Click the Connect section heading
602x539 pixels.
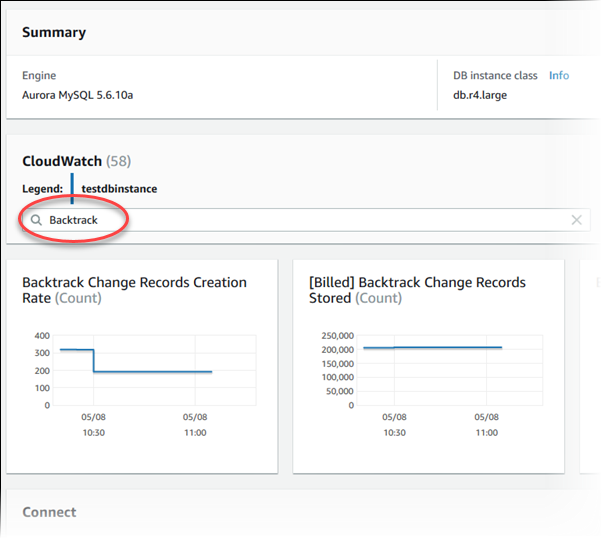[x=49, y=512]
